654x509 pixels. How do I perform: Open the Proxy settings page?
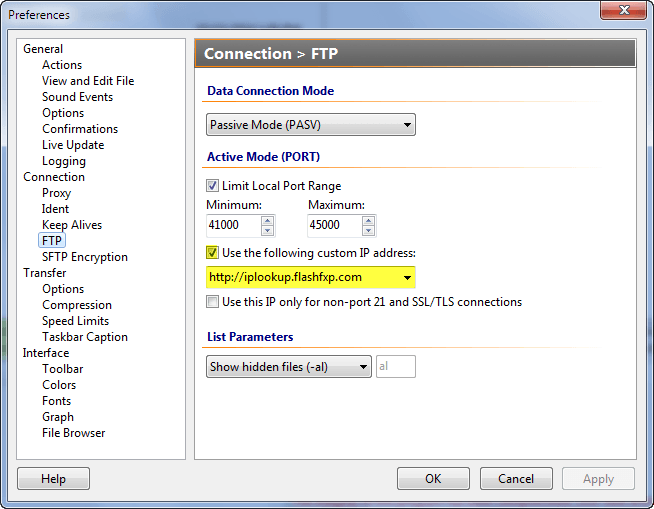tap(56, 193)
